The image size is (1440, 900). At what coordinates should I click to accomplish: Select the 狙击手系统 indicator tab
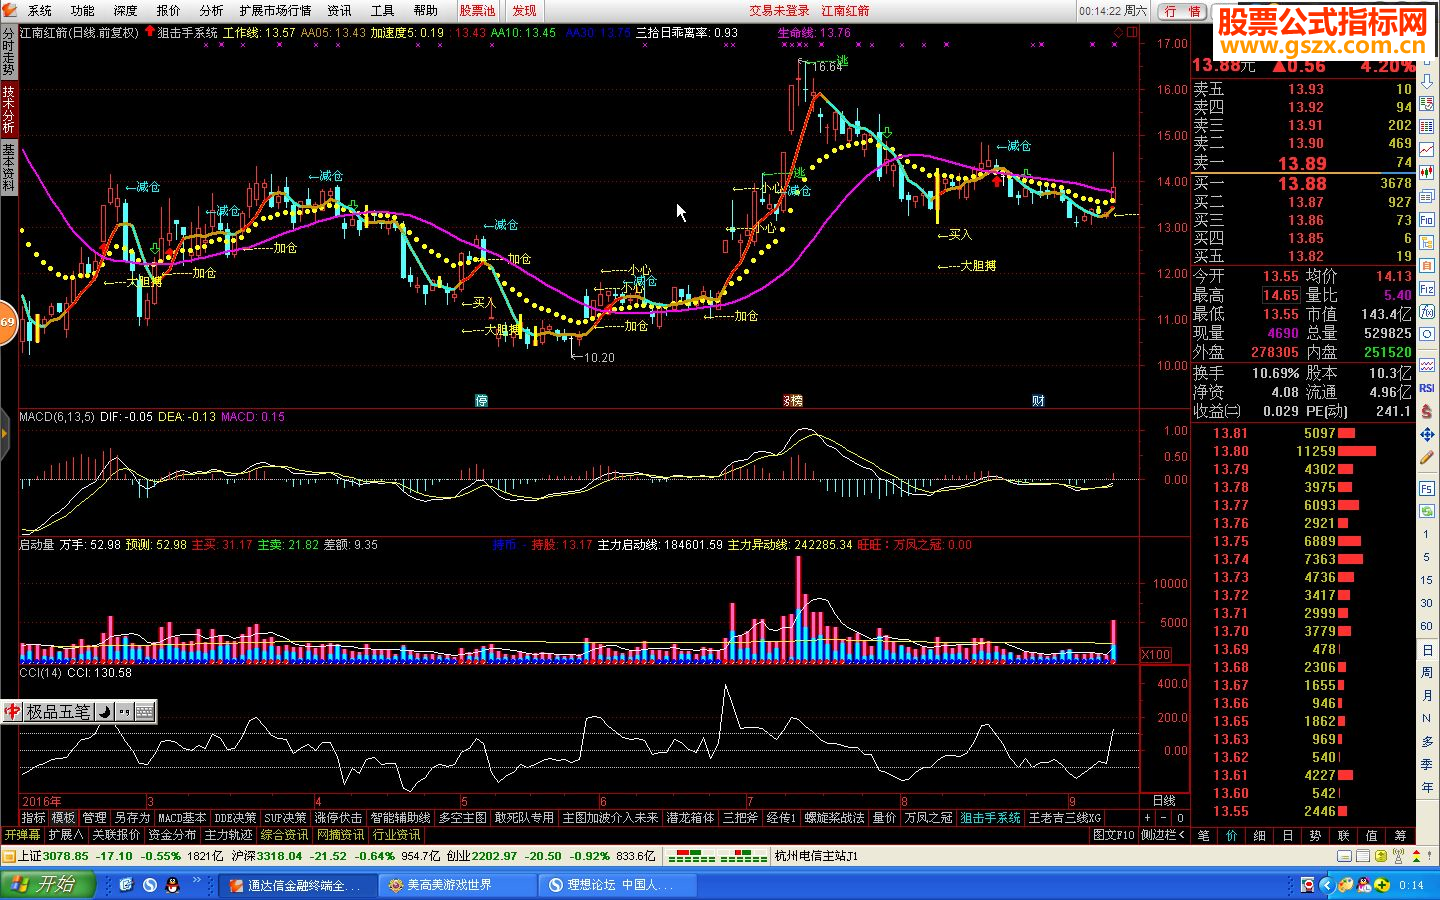[x=990, y=818]
